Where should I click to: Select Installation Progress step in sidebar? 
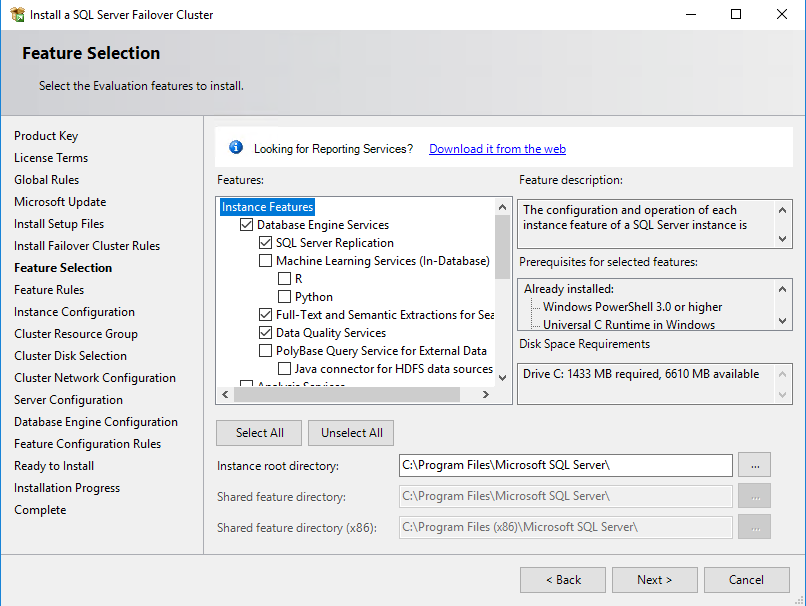pyautogui.click(x=67, y=488)
